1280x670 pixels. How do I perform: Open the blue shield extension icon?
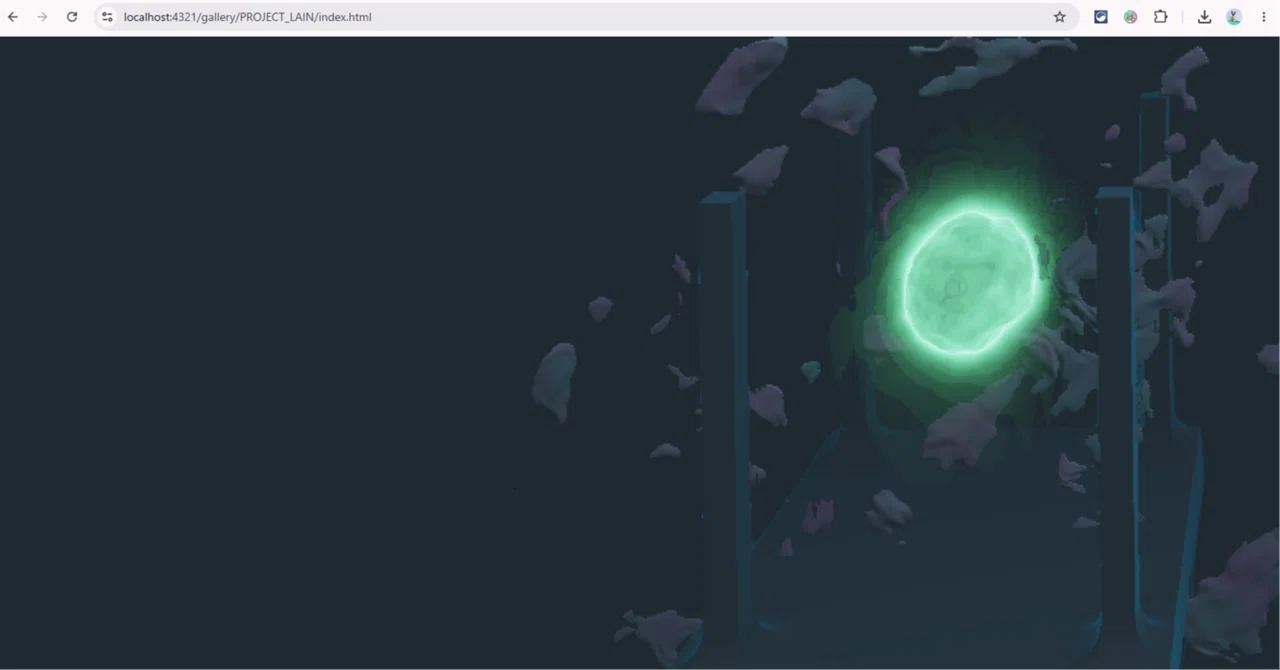1101,17
